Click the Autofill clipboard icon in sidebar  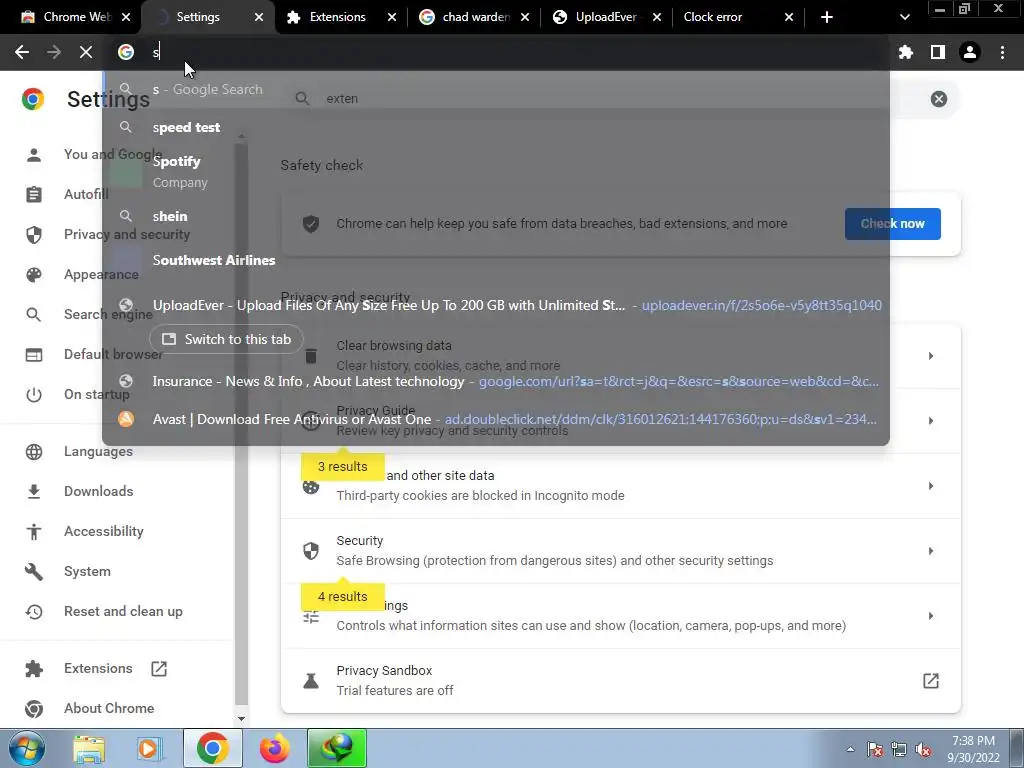34,195
